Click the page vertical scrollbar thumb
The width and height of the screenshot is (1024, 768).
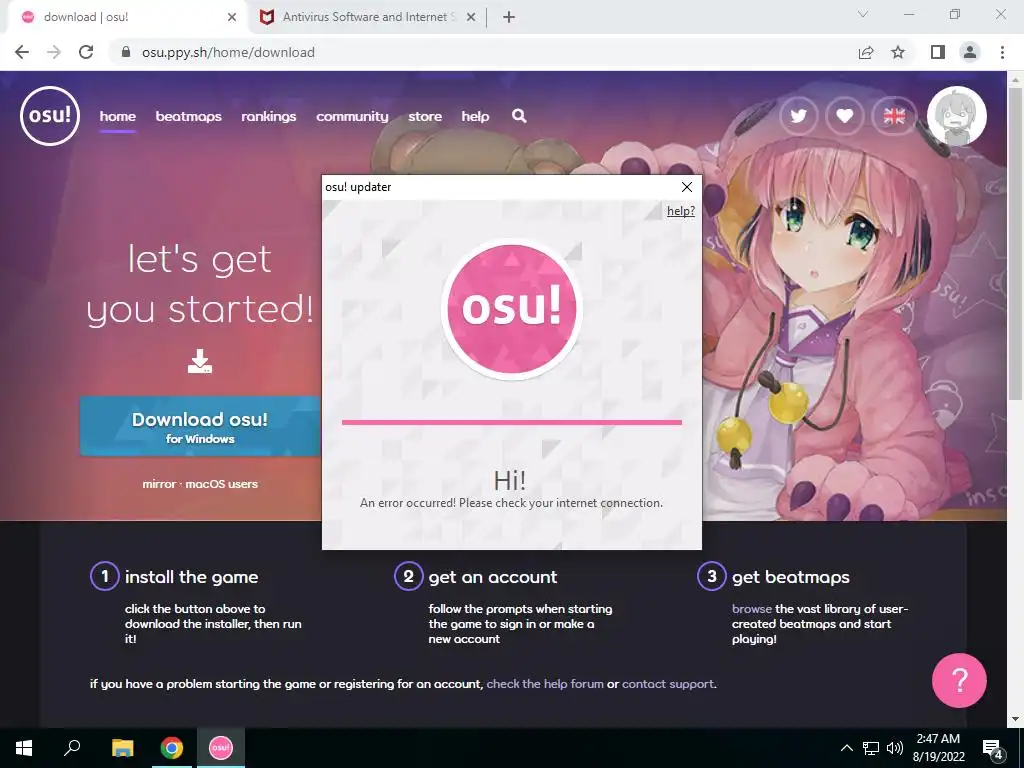tap(1015, 242)
